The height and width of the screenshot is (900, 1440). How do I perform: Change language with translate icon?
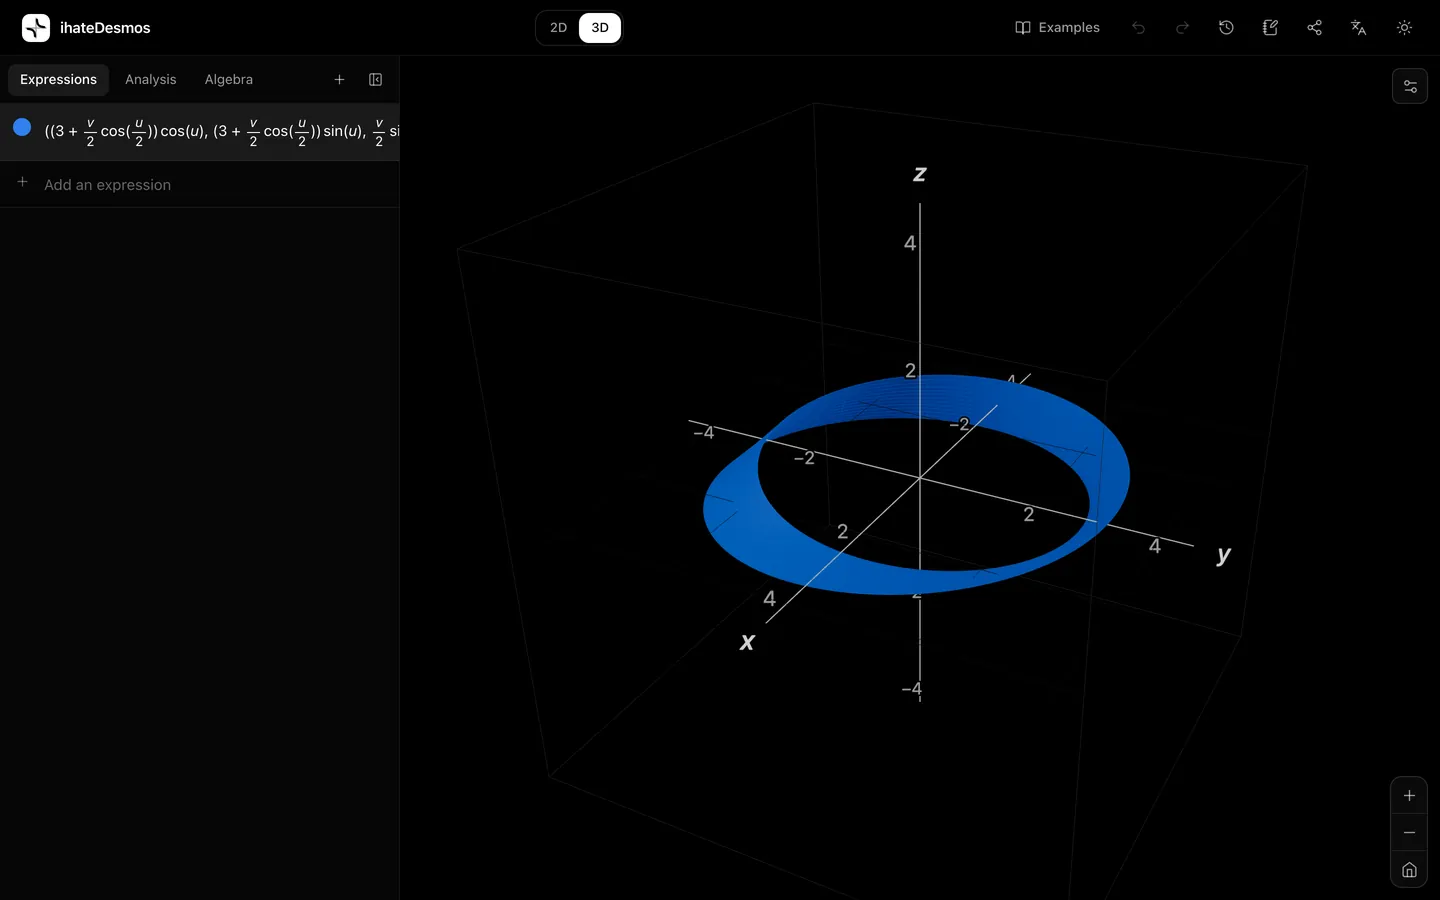coord(1358,28)
